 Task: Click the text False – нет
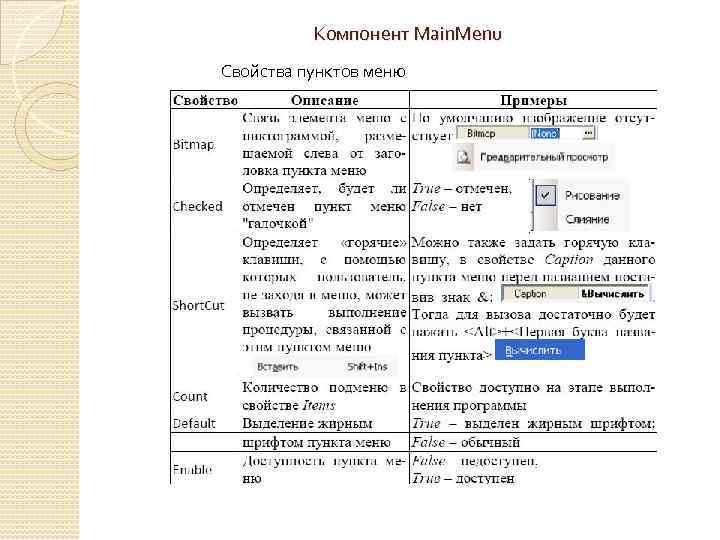tap(447, 207)
